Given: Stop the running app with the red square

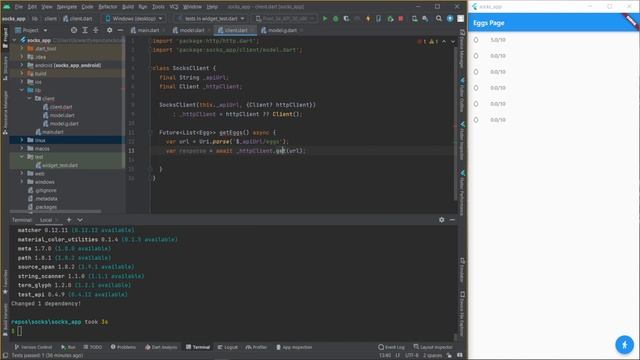Looking at the screenshot, I should coord(401,18).
